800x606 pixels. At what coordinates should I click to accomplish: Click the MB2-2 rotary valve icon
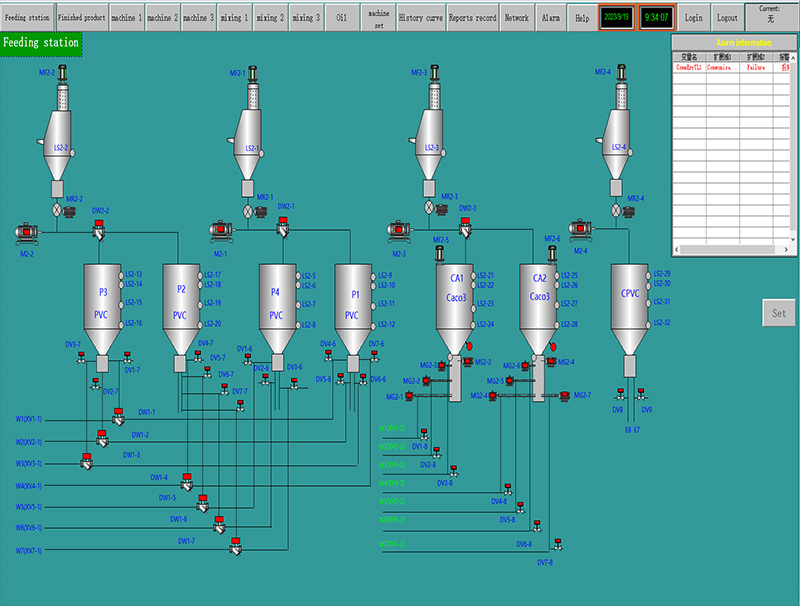click(x=56, y=210)
